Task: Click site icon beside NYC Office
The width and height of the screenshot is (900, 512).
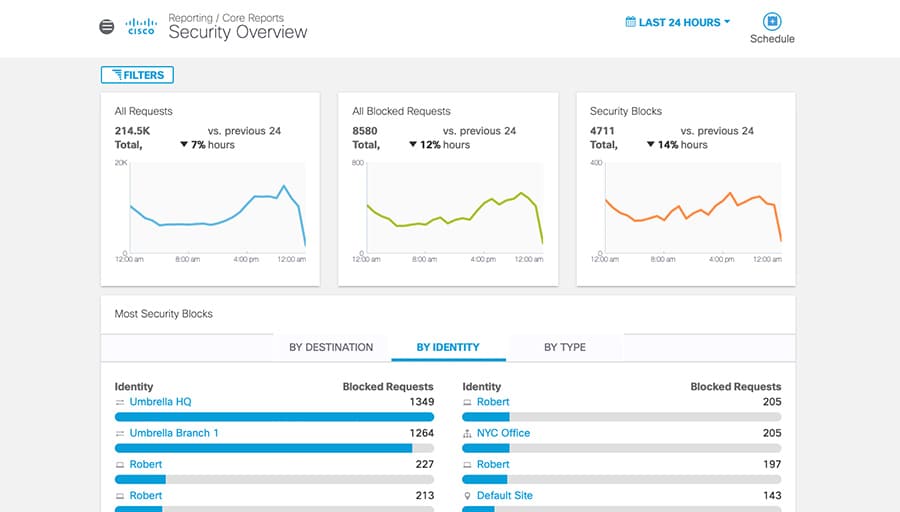Action: tap(467, 433)
